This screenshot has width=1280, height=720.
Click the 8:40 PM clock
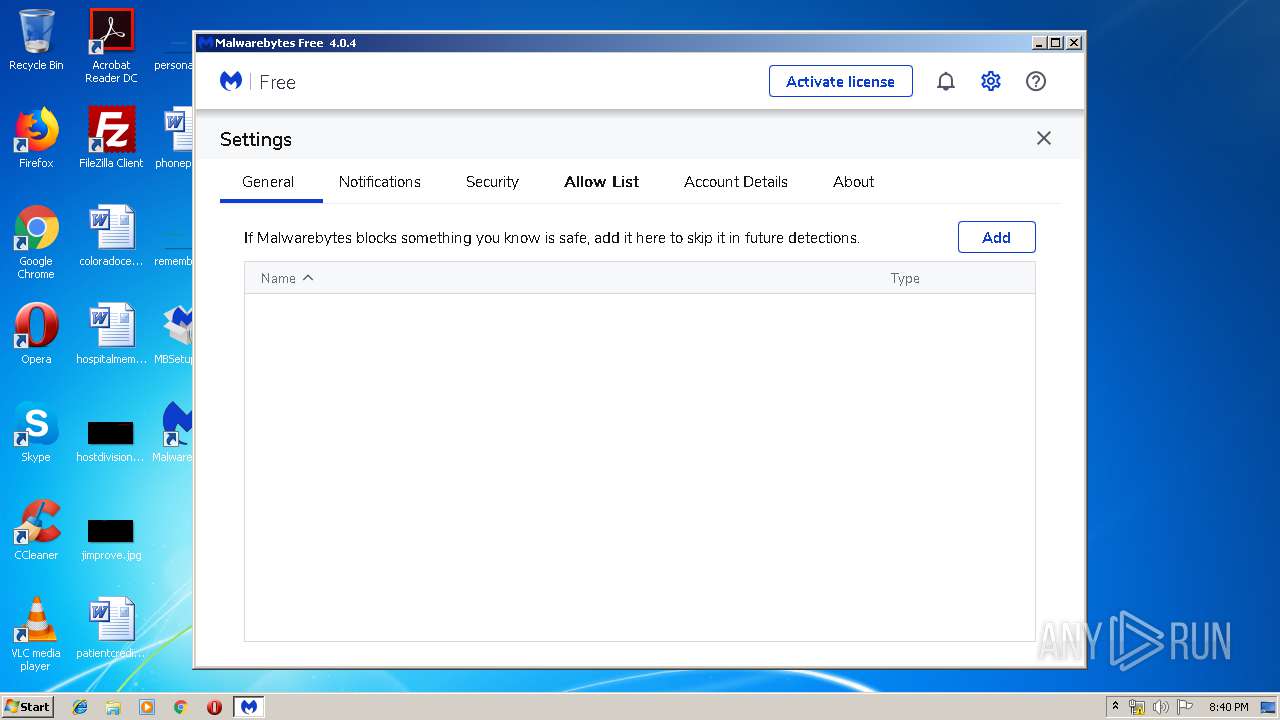[1228, 707]
